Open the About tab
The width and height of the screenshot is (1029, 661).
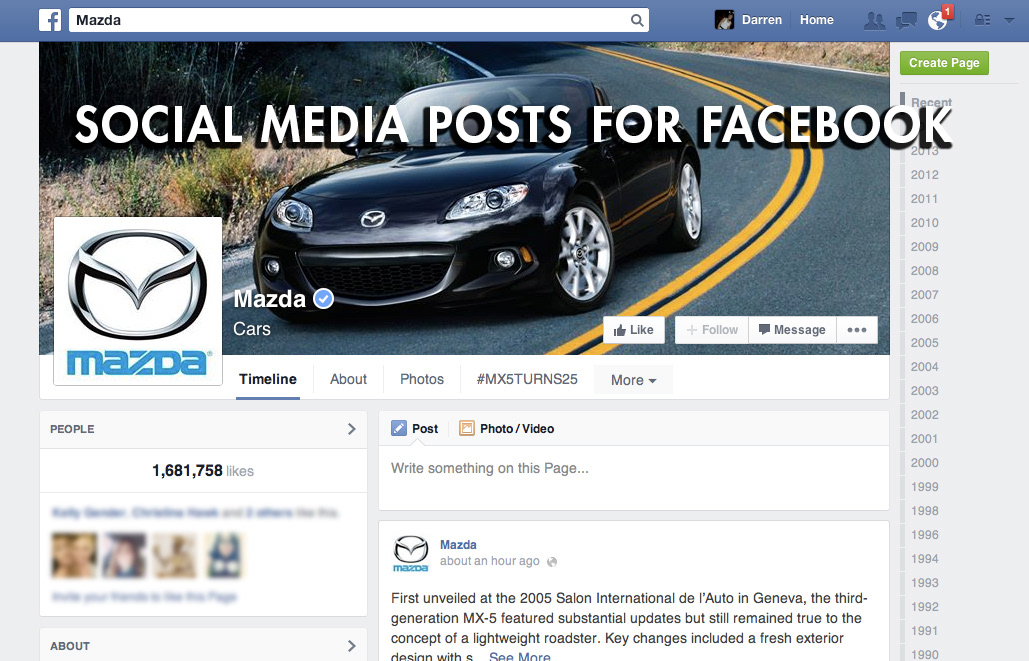(x=348, y=379)
